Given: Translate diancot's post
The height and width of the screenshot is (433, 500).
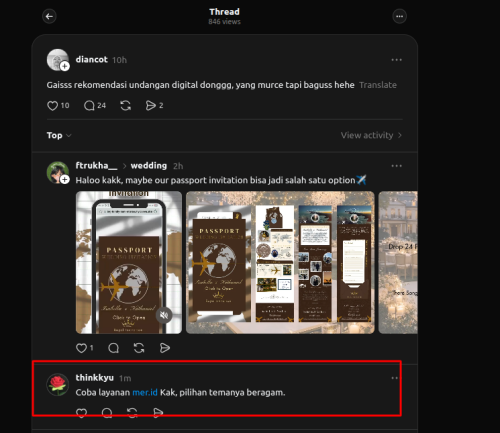Looking at the screenshot, I should tap(378, 85).
